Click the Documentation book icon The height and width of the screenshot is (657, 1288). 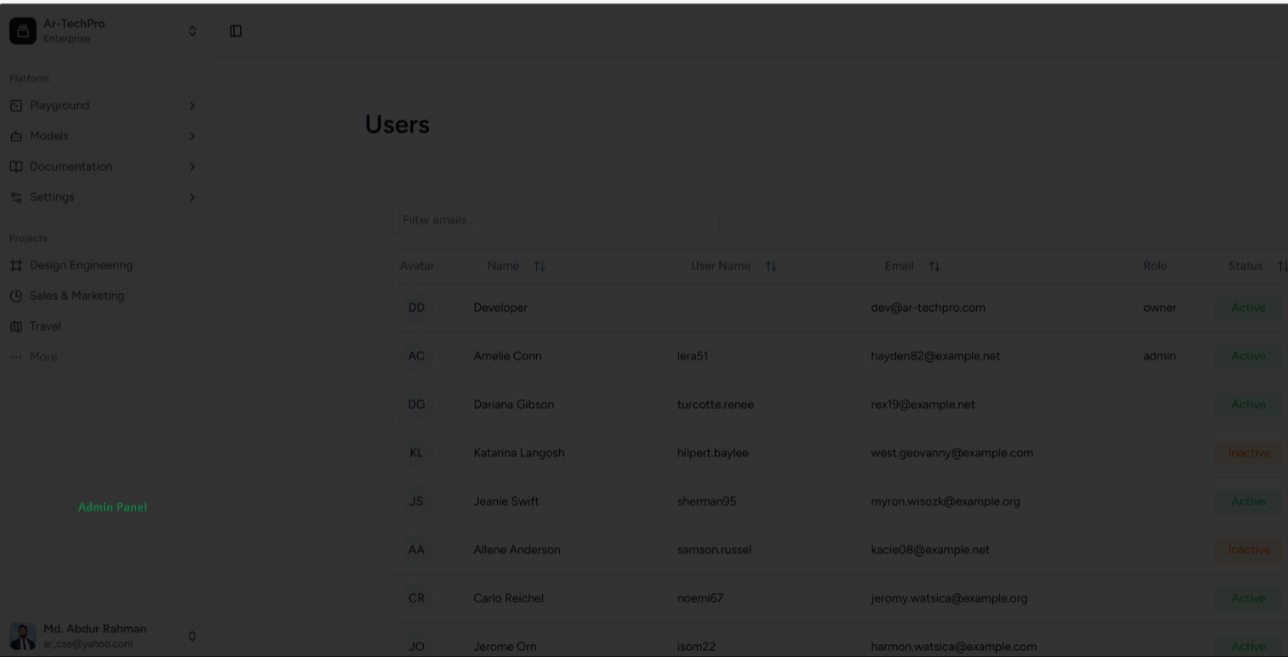[15, 166]
